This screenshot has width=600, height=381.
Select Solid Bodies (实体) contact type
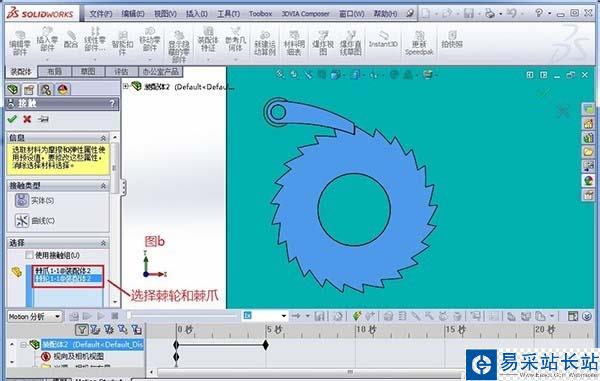point(34,200)
